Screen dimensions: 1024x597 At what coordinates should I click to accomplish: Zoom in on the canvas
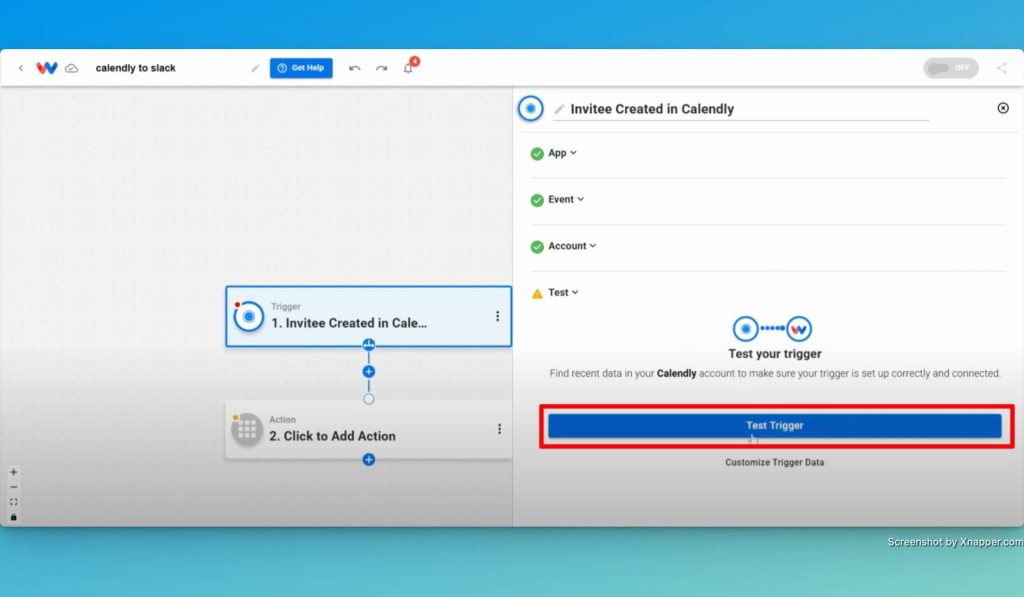point(14,472)
